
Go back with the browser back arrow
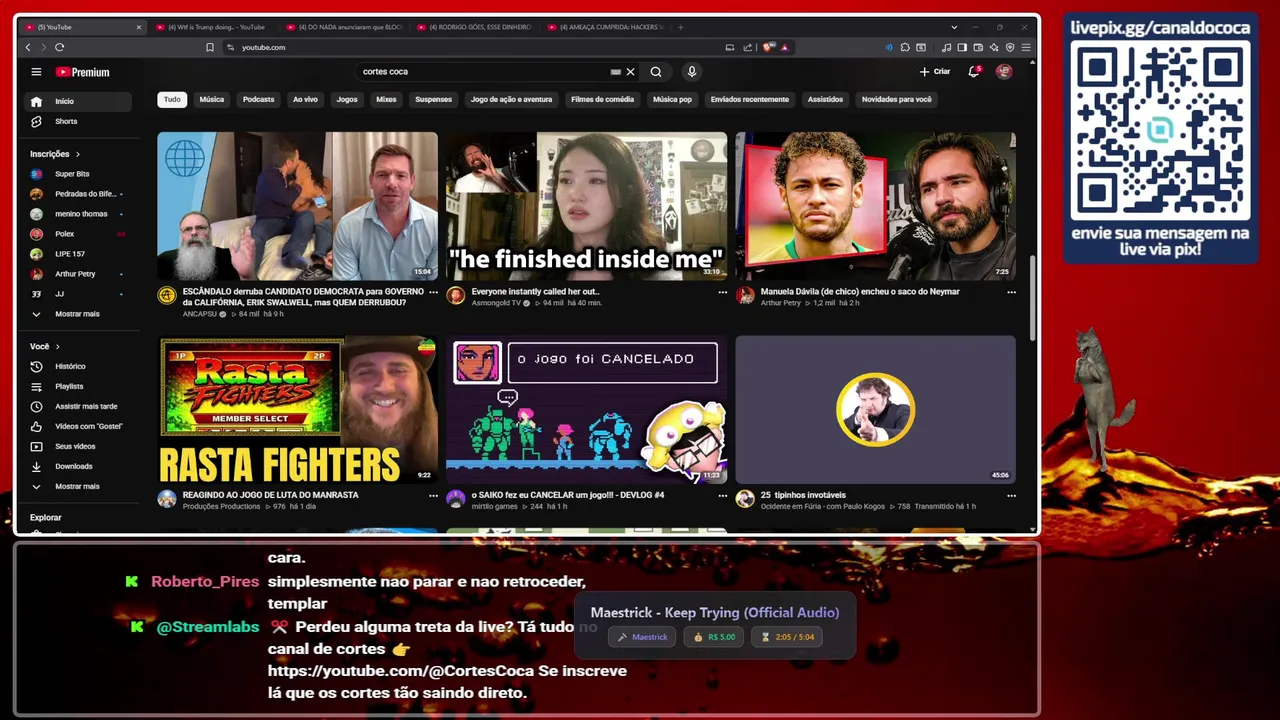coord(28,47)
